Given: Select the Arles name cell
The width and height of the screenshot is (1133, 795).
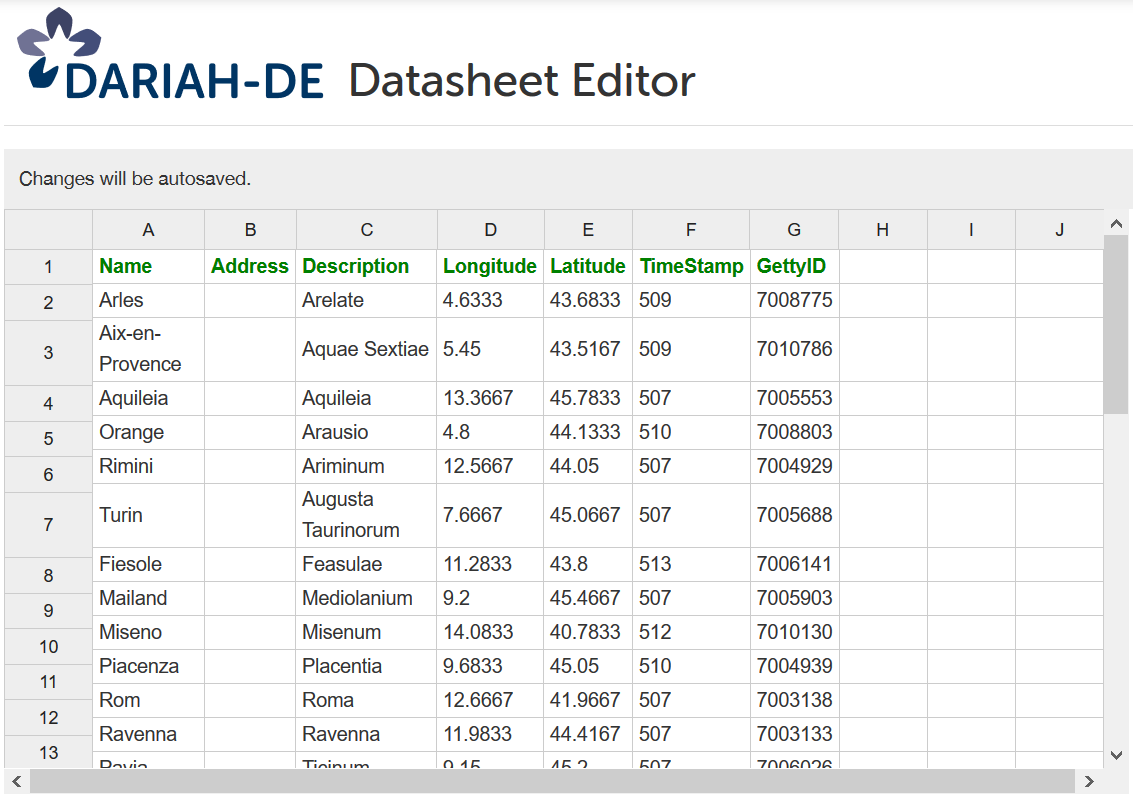Looking at the screenshot, I should coord(148,301).
